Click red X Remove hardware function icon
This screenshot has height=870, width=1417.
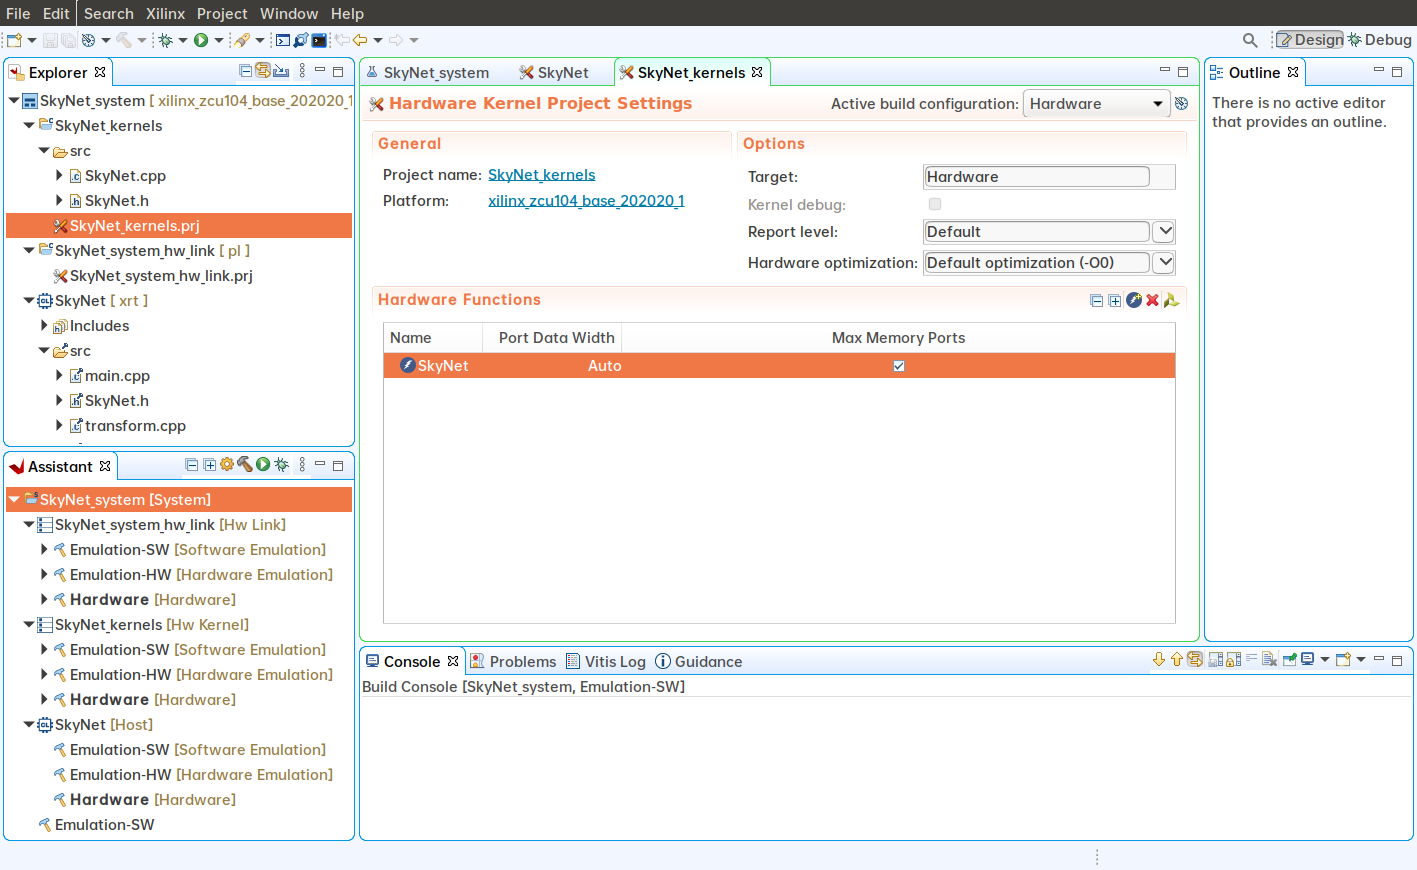pos(1152,300)
